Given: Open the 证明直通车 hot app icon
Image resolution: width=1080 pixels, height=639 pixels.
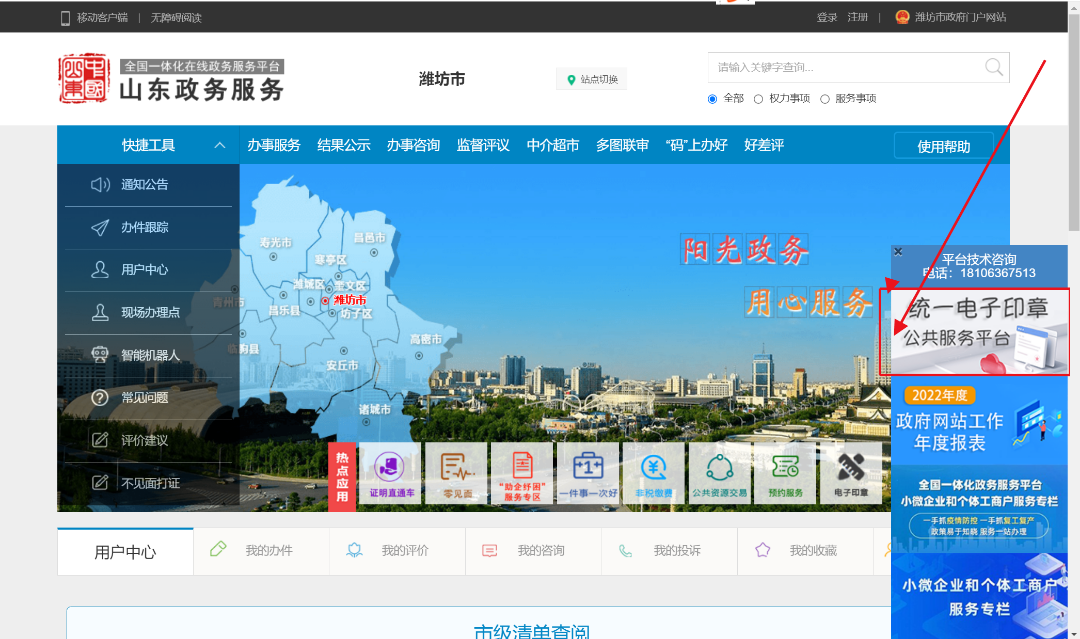Looking at the screenshot, I should pos(391,473).
